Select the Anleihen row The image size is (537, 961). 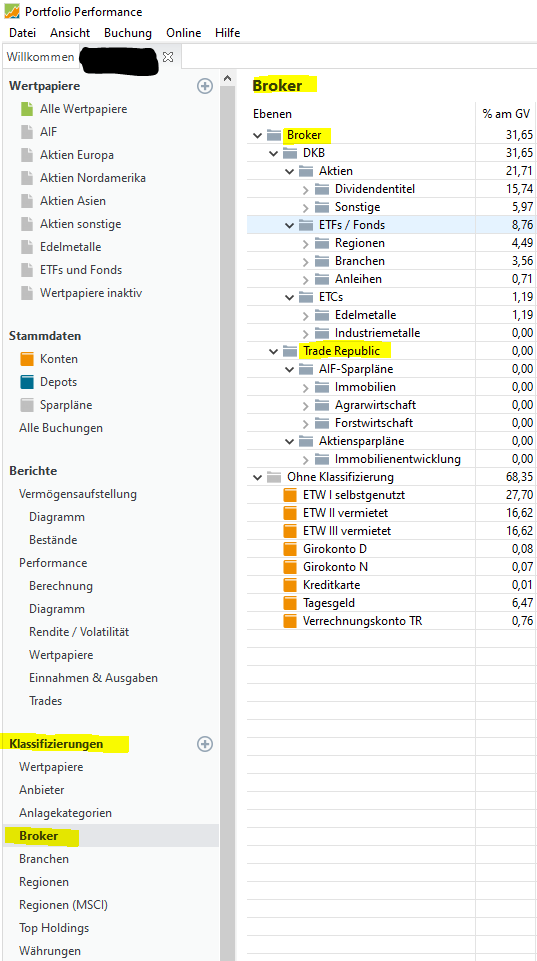[x=391, y=279]
